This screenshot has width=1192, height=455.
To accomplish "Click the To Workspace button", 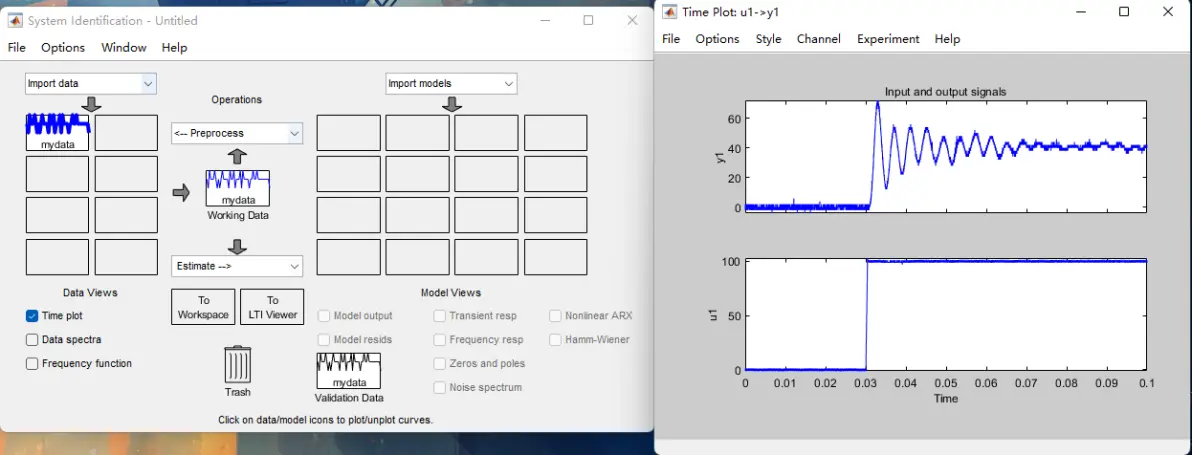I will (x=203, y=307).
